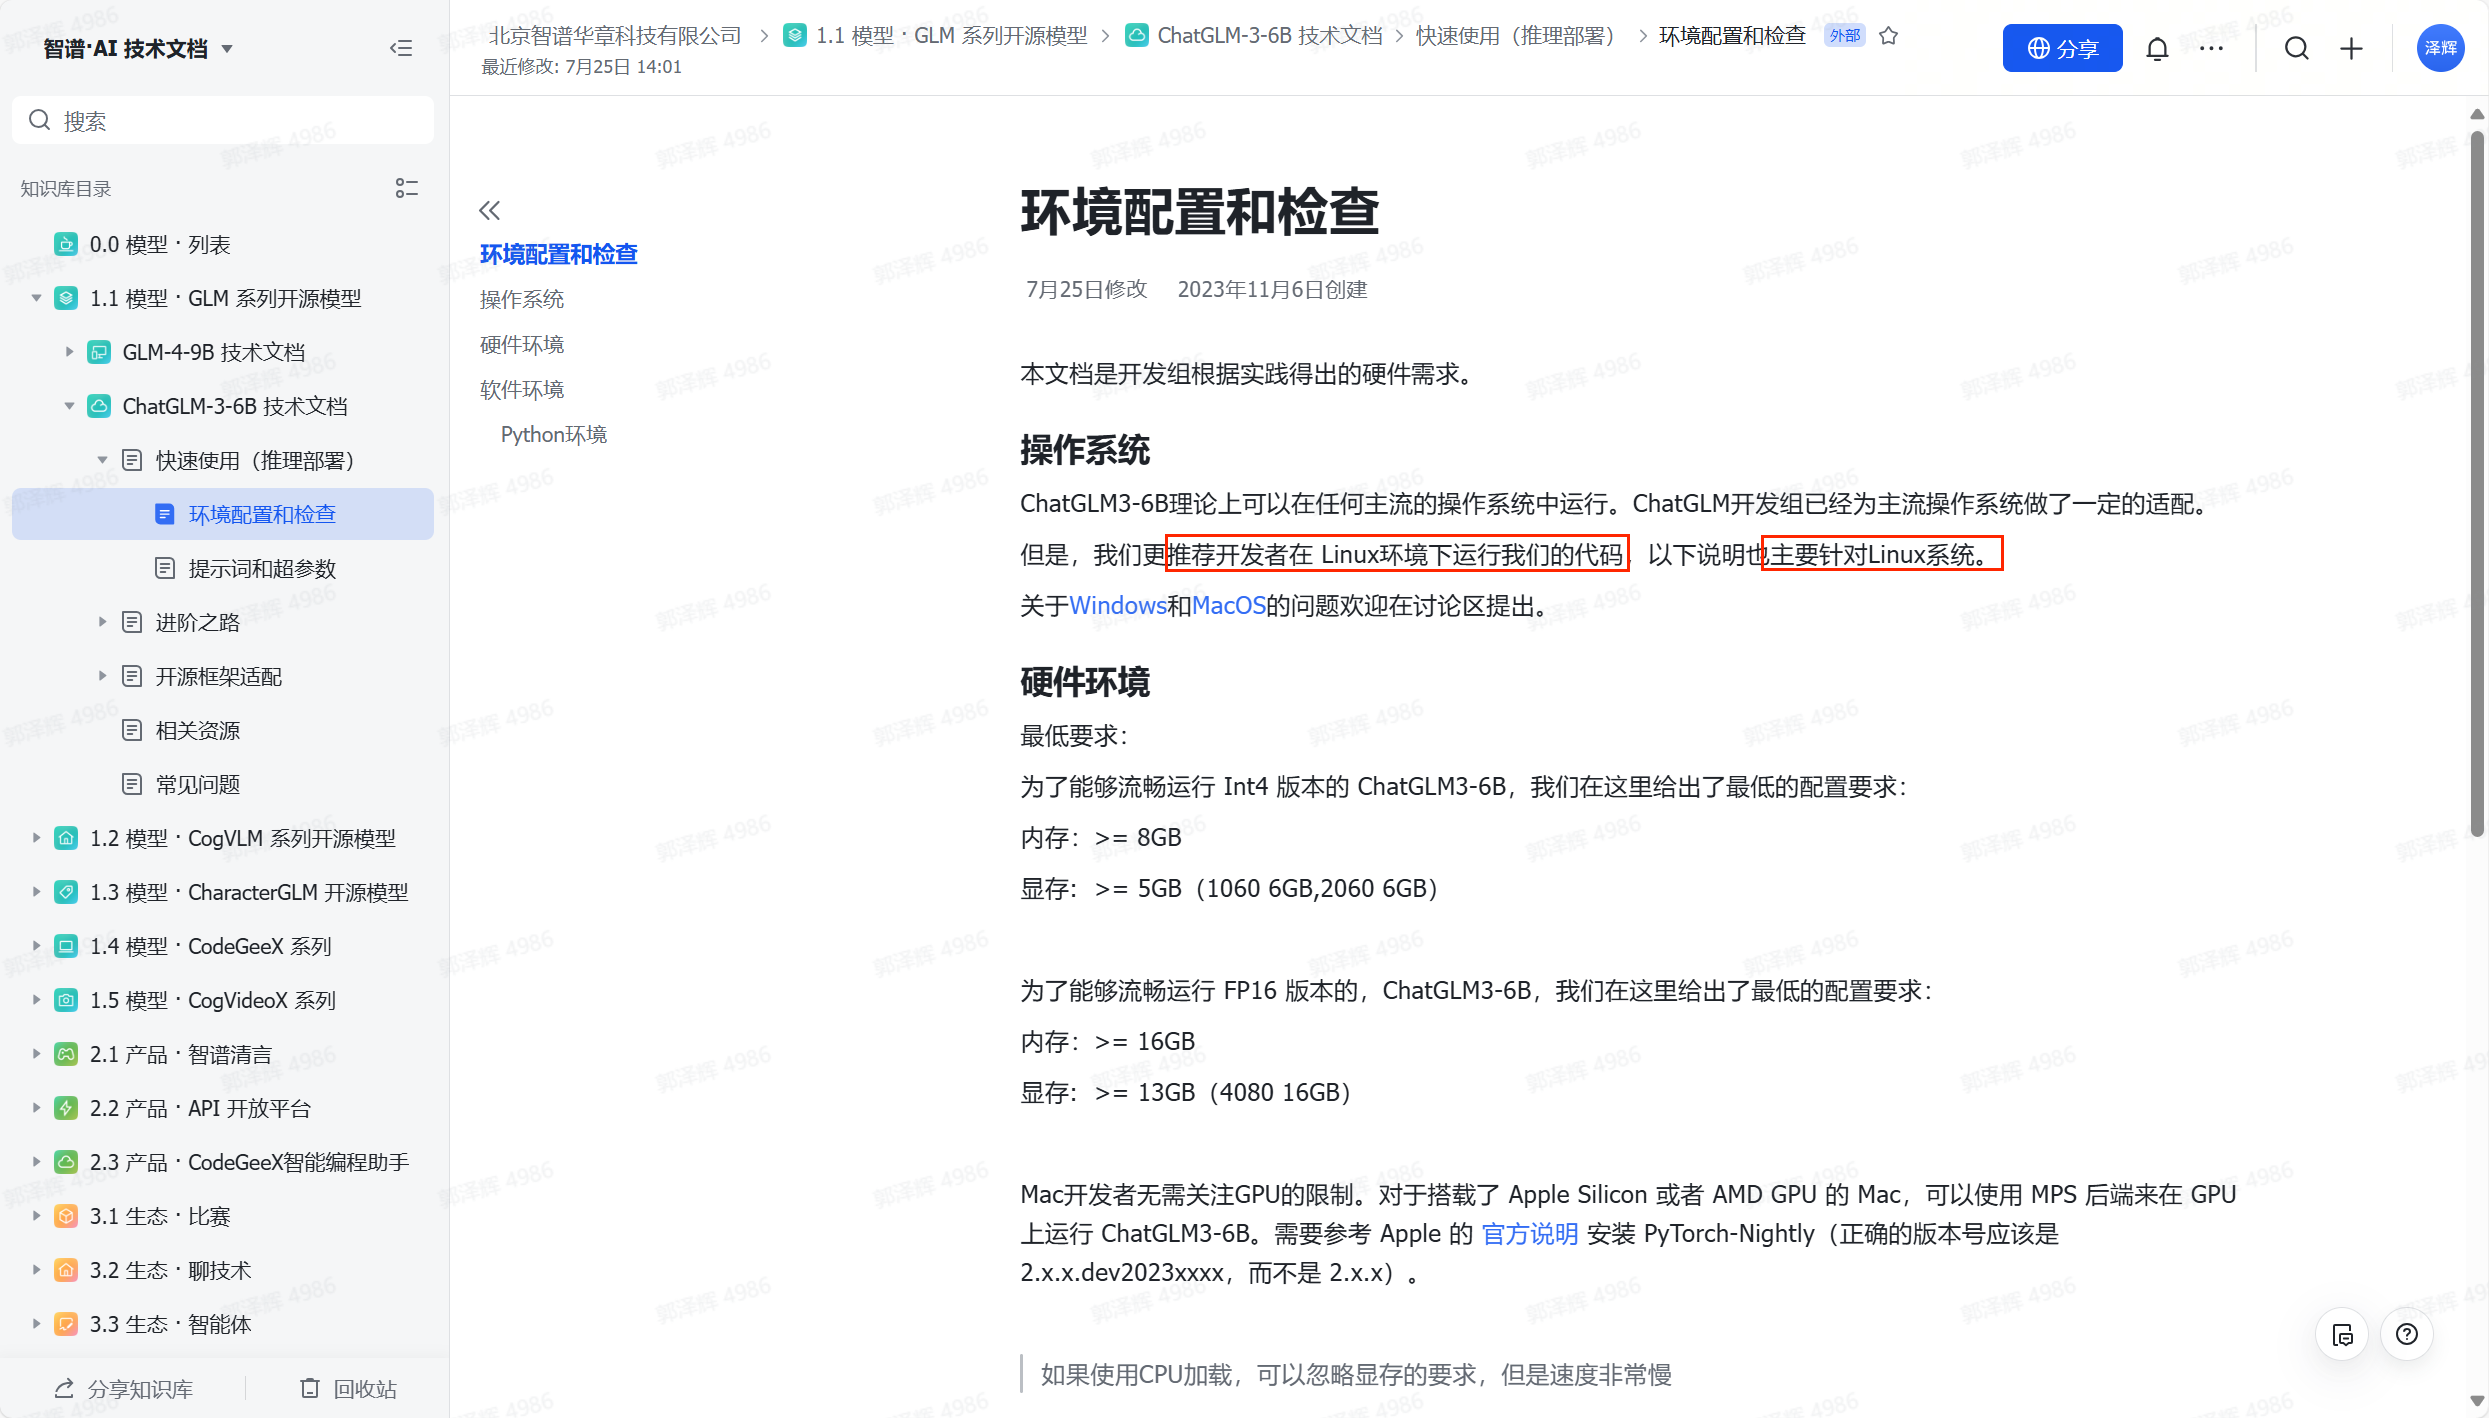Open the 泽辉 user avatar menu
2489x1418 pixels.
(2440, 48)
